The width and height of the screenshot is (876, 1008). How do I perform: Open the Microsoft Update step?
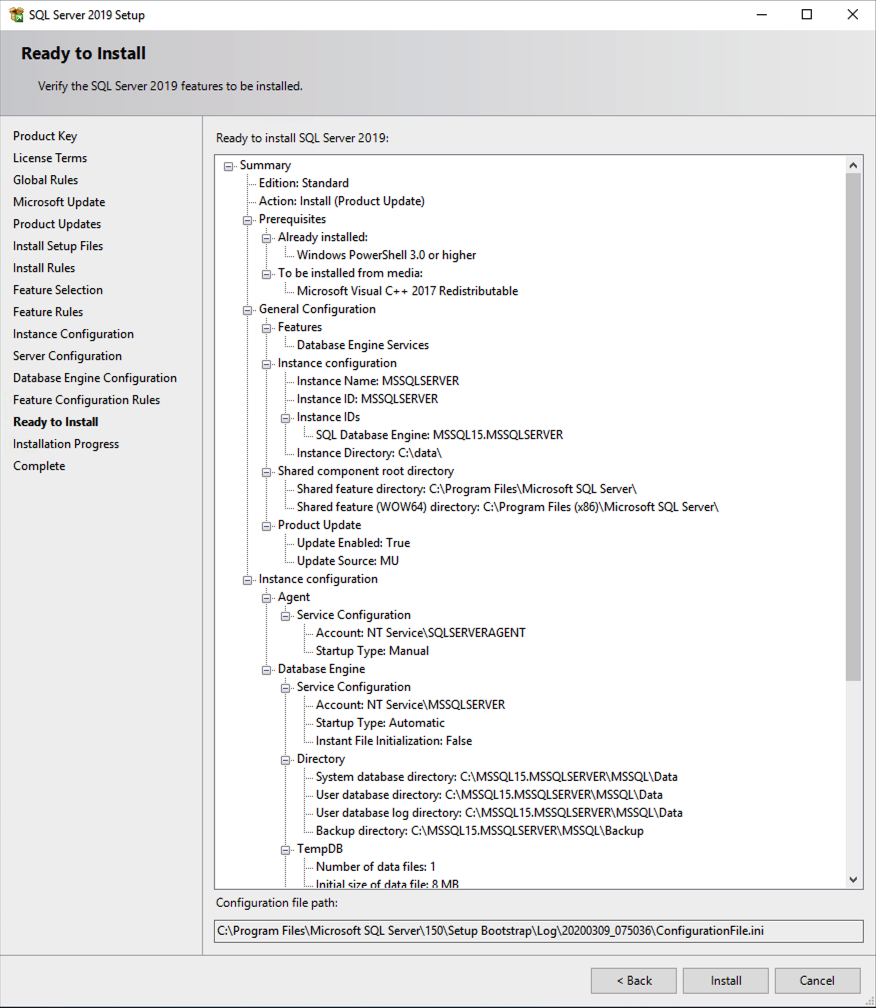(x=59, y=202)
